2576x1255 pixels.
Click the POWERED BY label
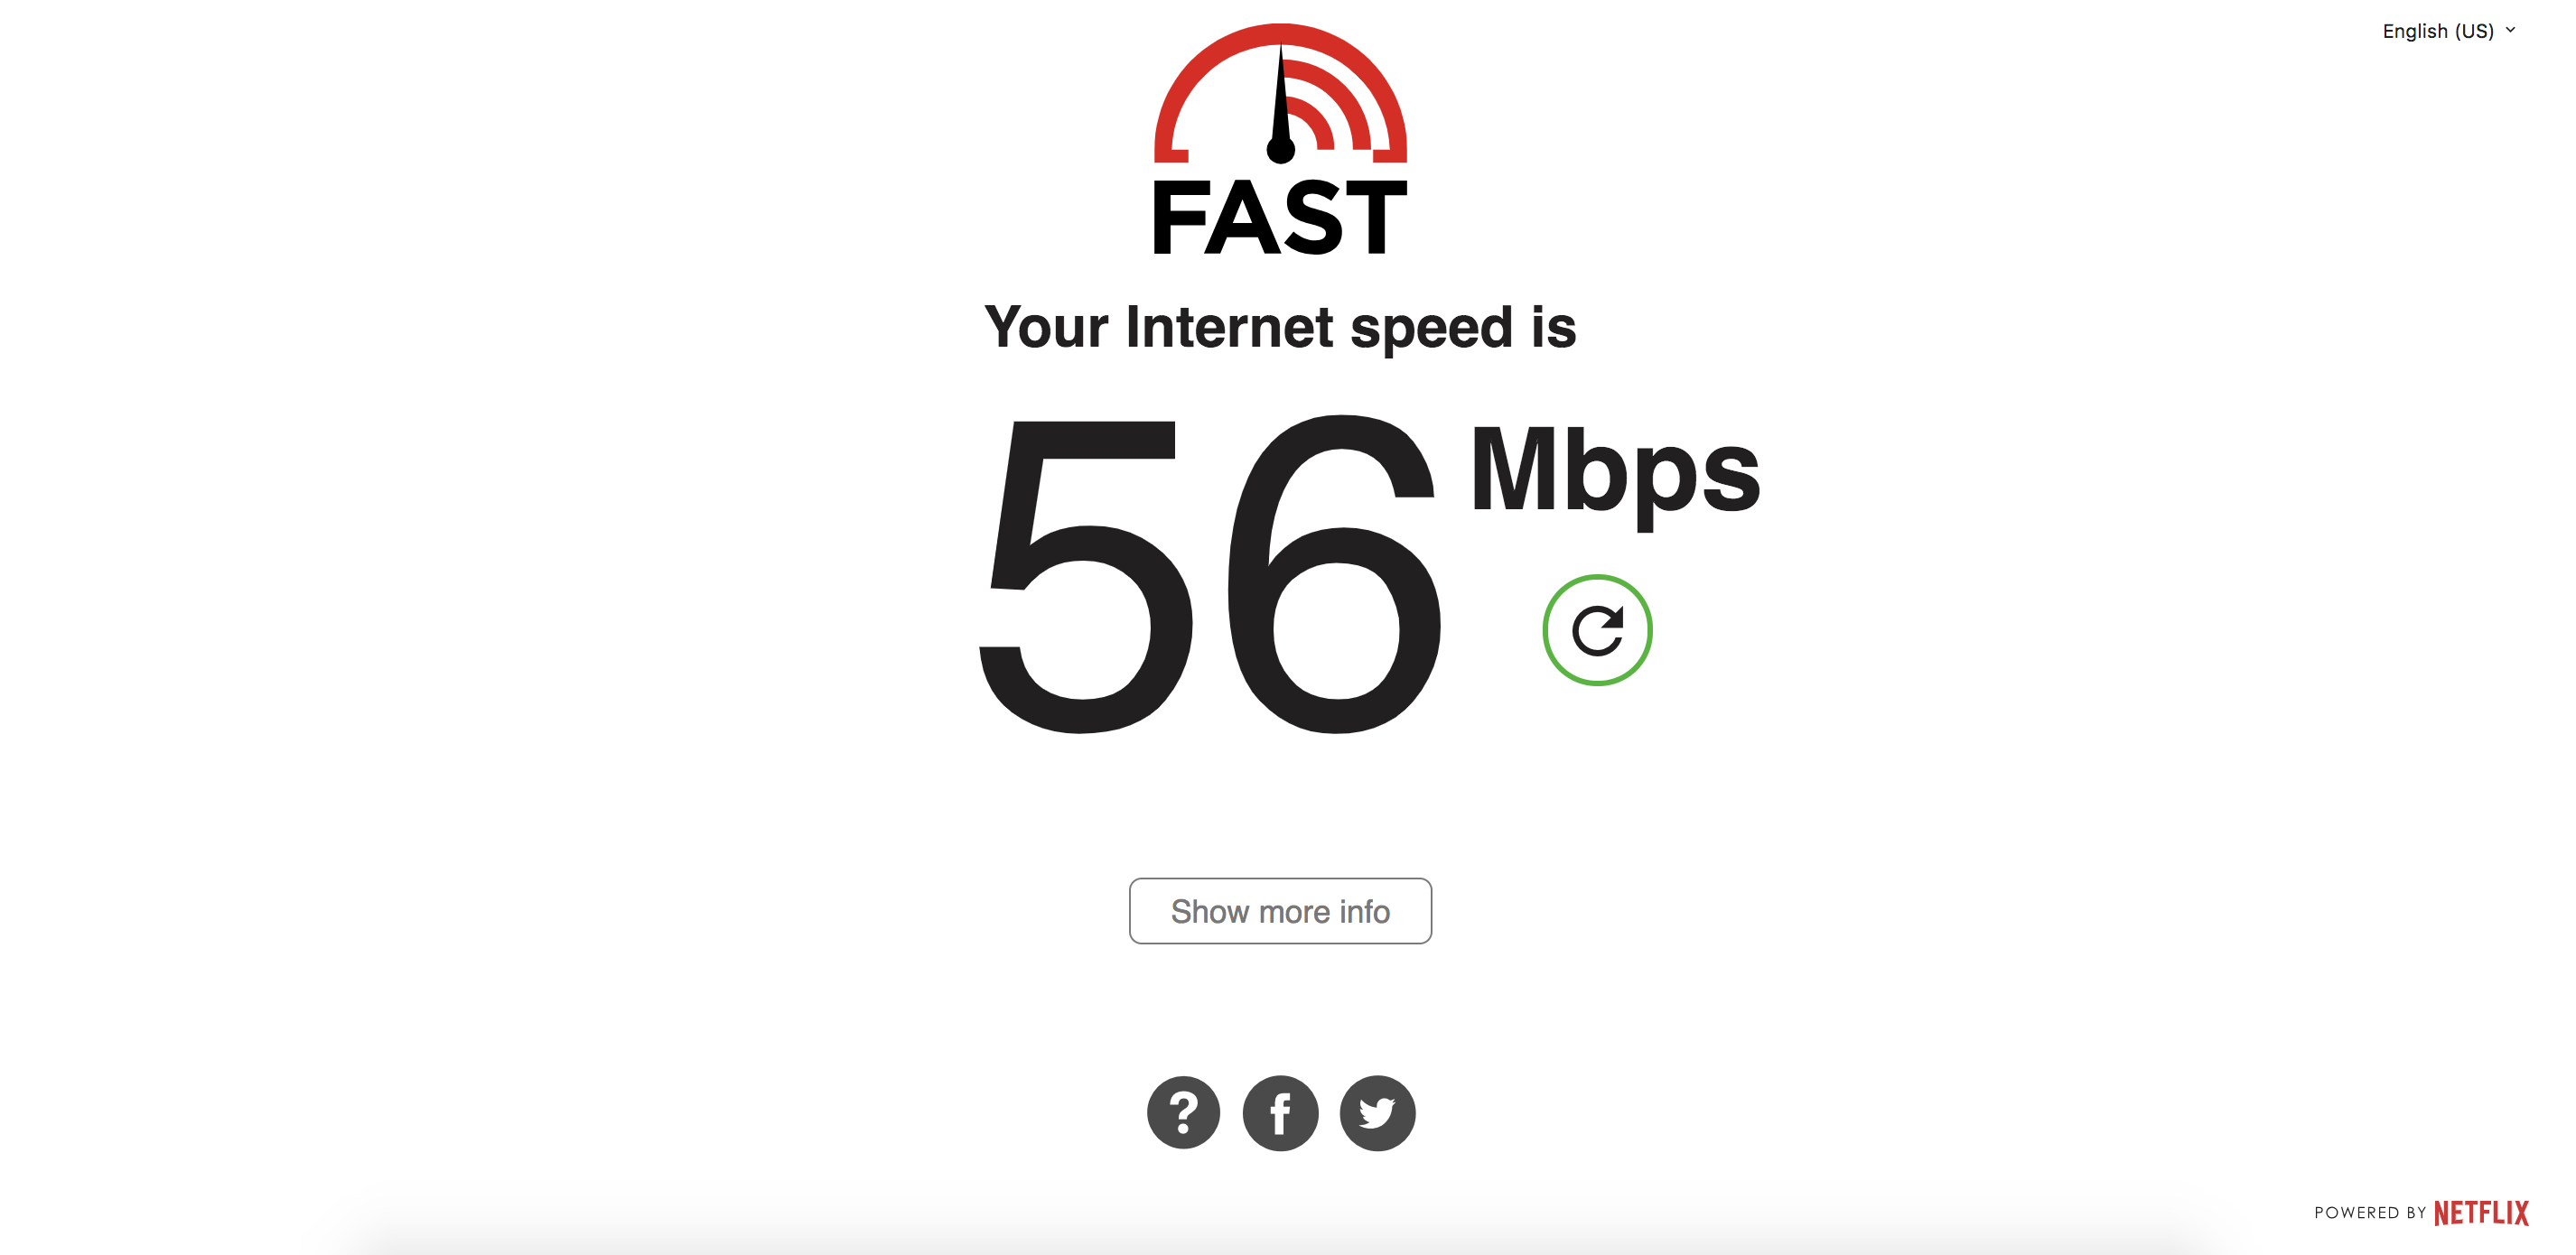pos(2370,1212)
